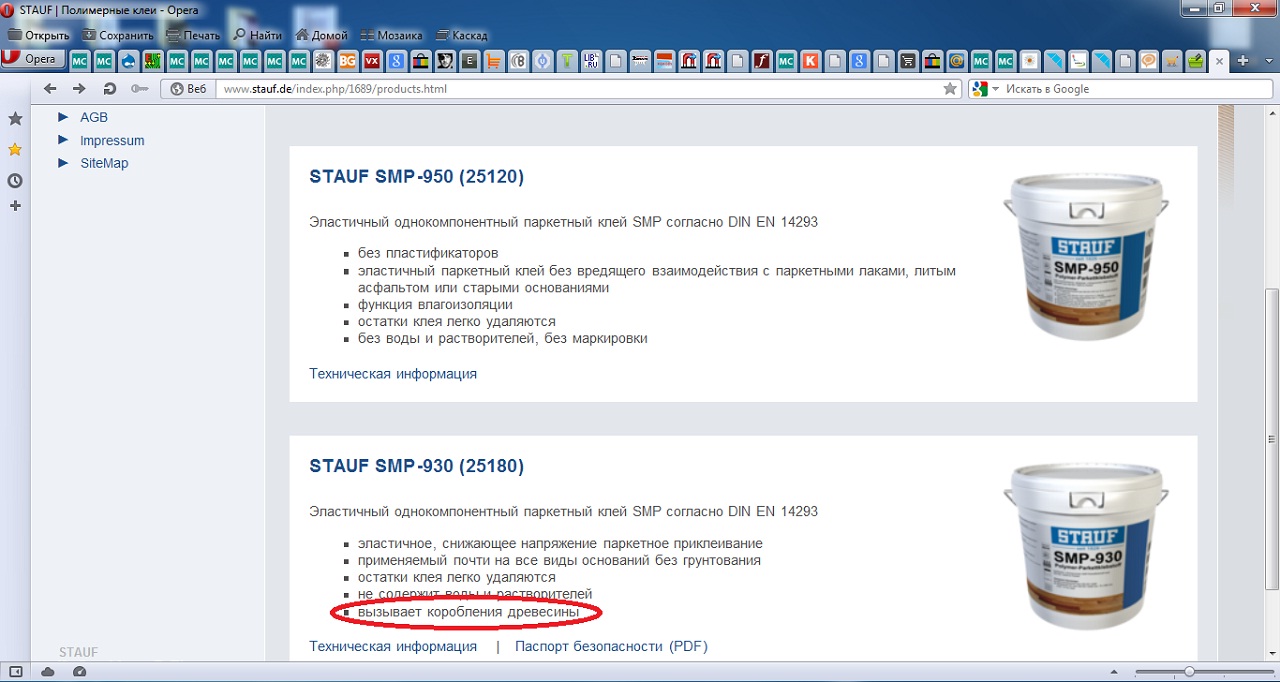Click the yellow star sidebar panel icon
1280x682 pixels.
[x=15, y=150]
